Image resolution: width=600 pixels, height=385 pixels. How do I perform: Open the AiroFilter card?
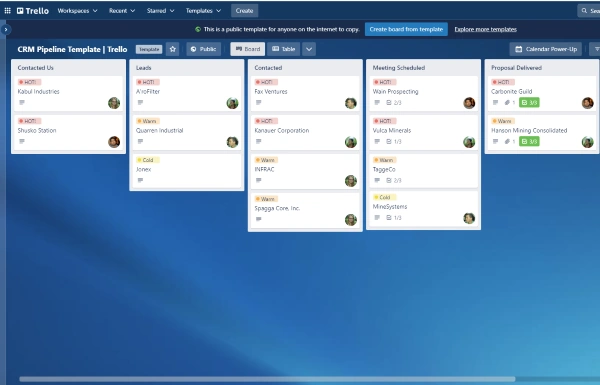coord(187,93)
